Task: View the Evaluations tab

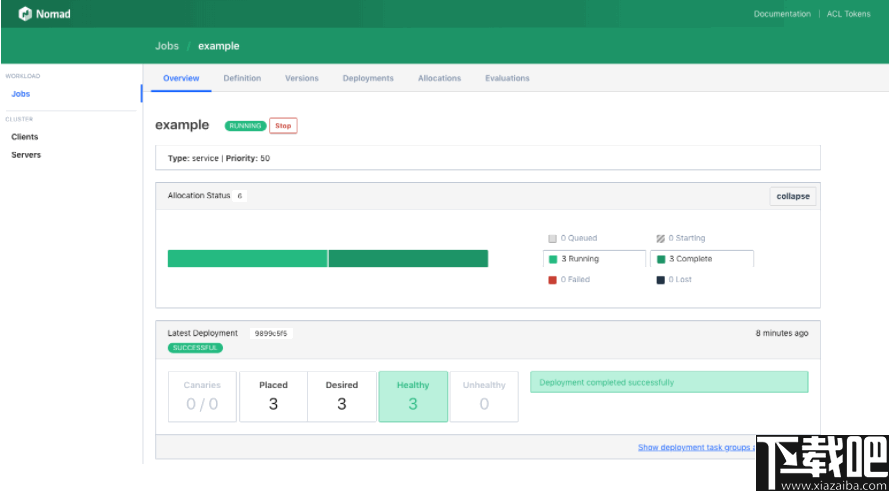Action: pyautogui.click(x=507, y=78)
